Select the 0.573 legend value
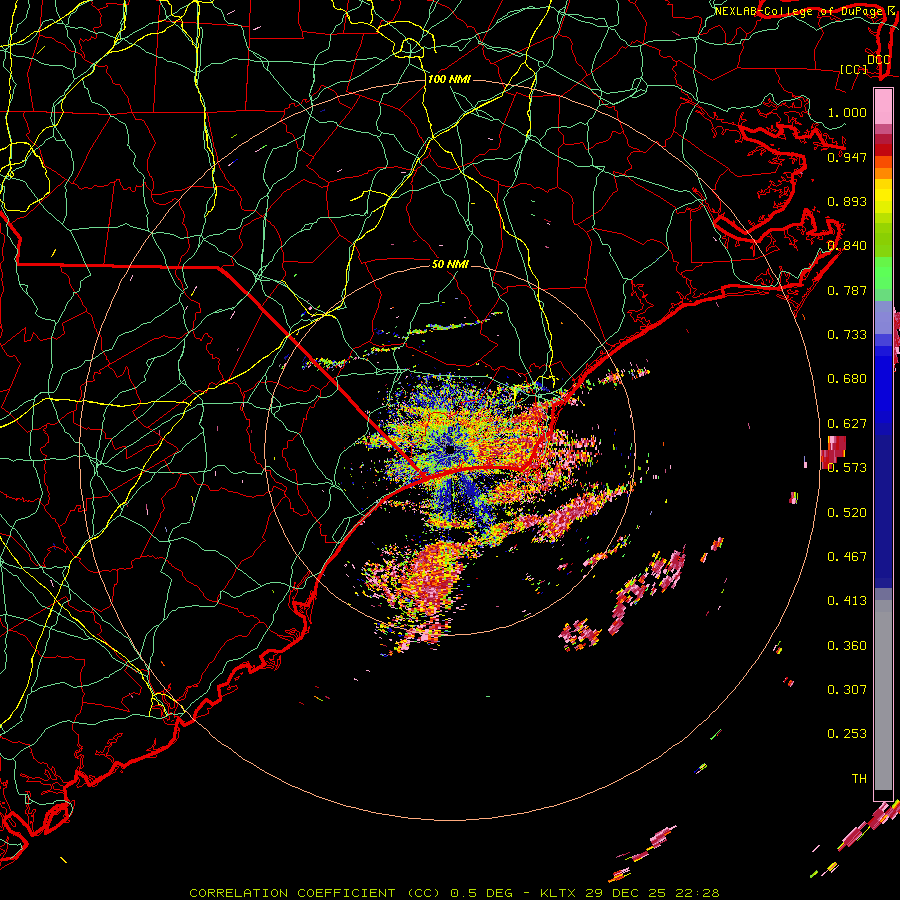The width and height of the screenshot is (900, 900). tap(847, 467)
